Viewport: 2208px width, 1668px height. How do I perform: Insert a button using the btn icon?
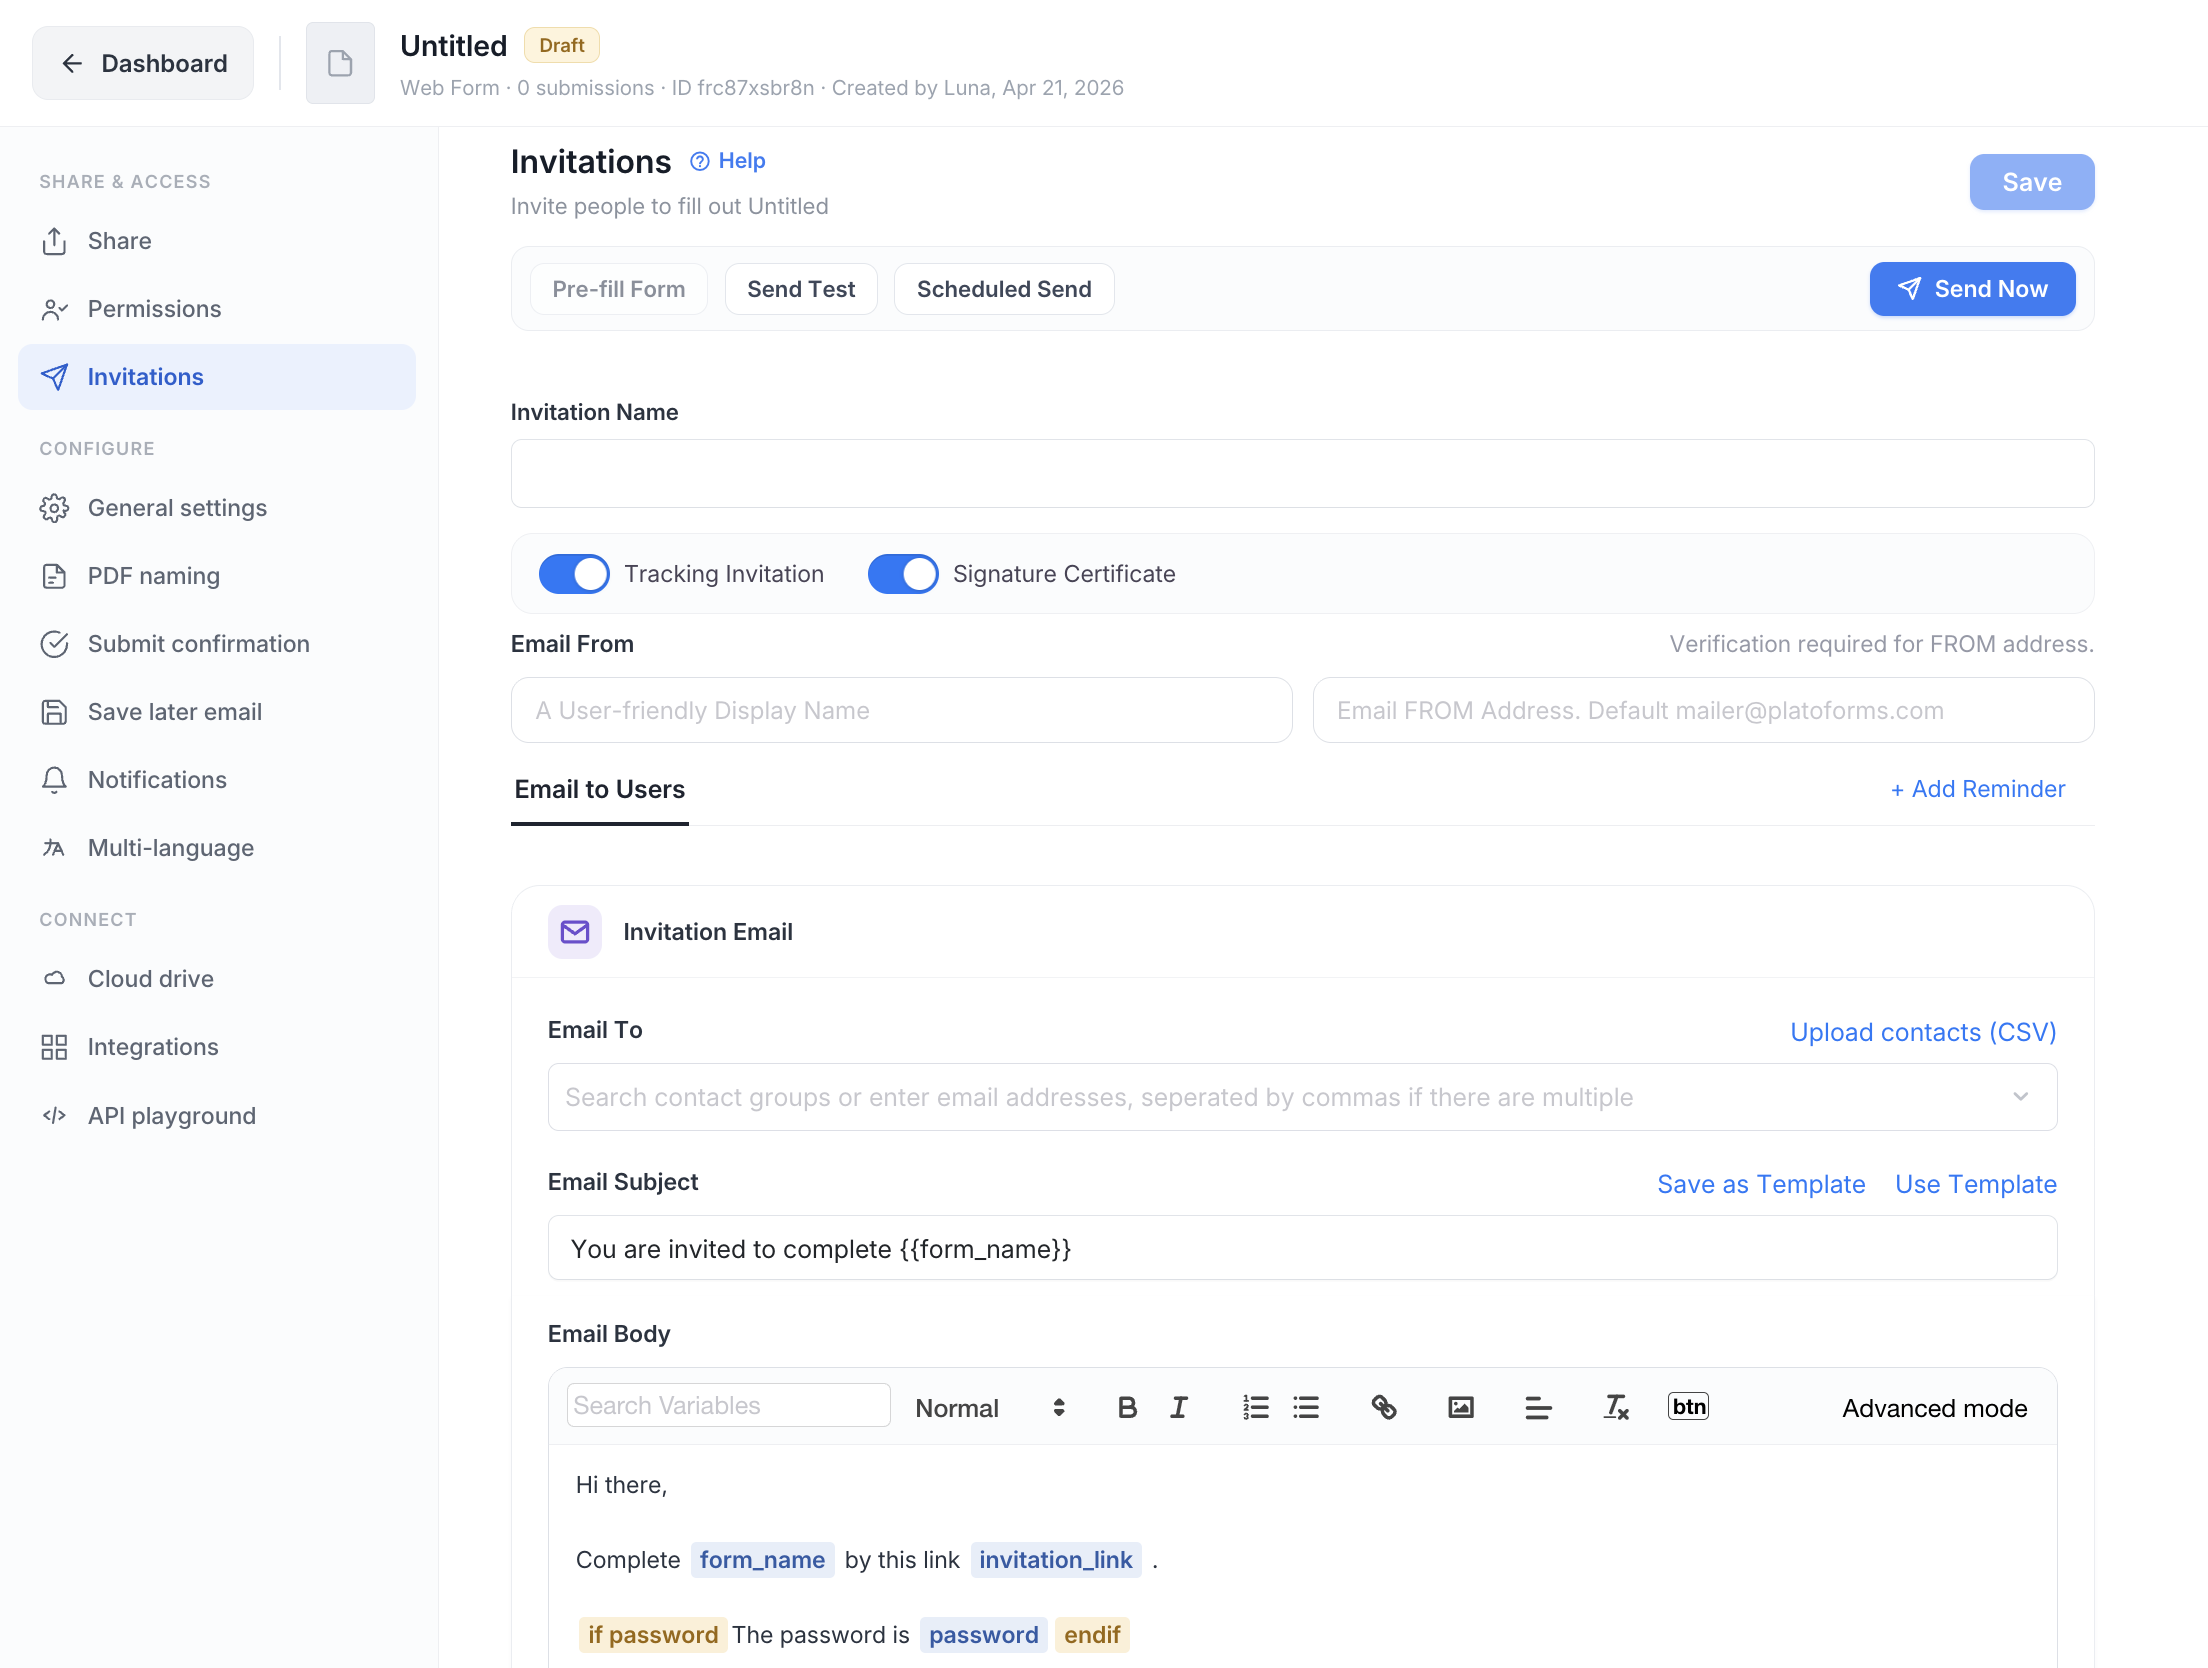click(x=1689, y=1406)
